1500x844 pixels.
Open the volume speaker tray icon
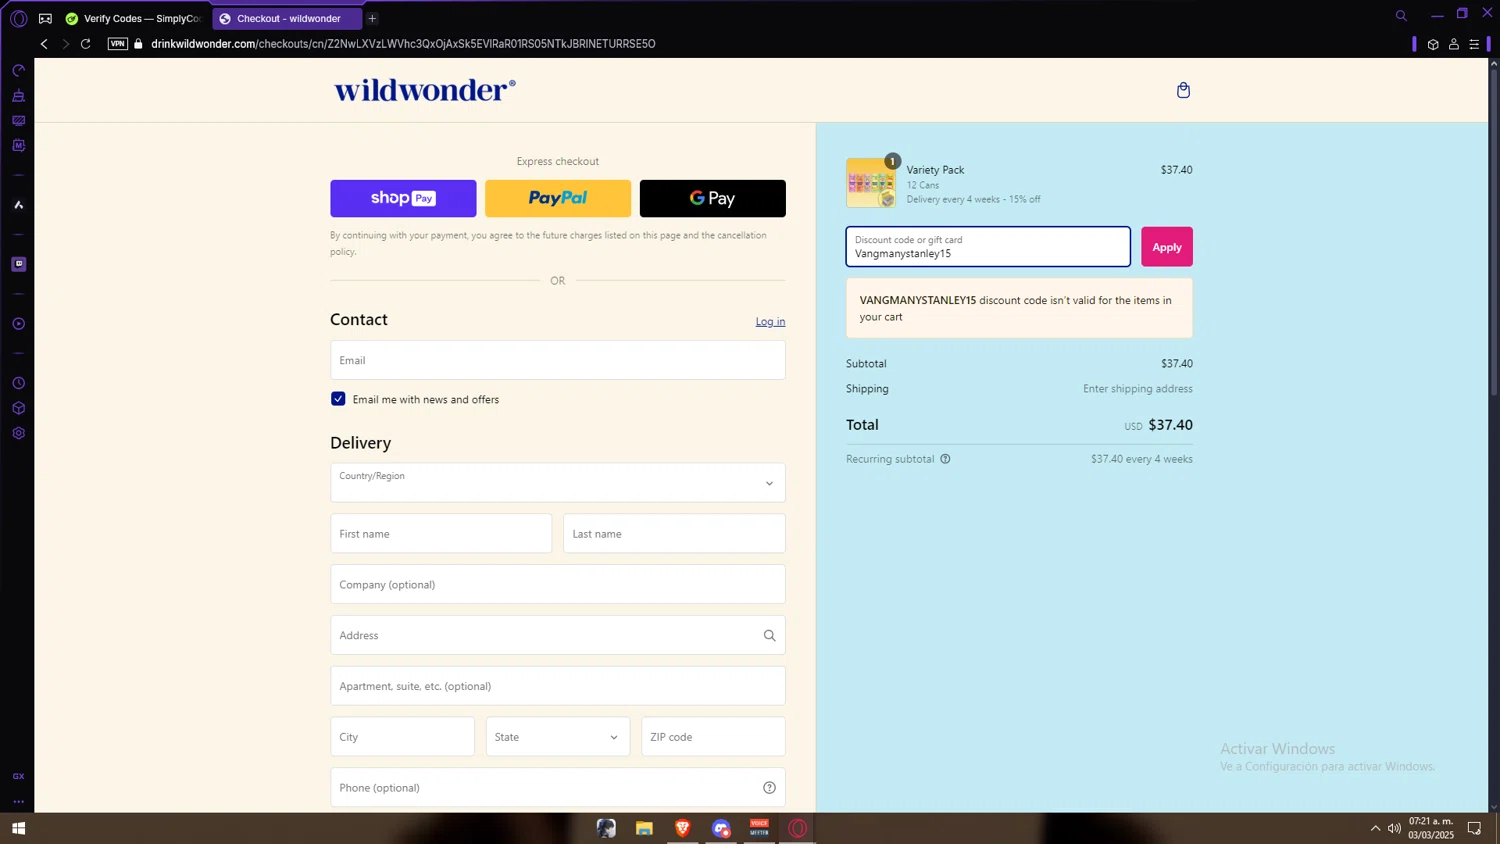(1394, 828)
